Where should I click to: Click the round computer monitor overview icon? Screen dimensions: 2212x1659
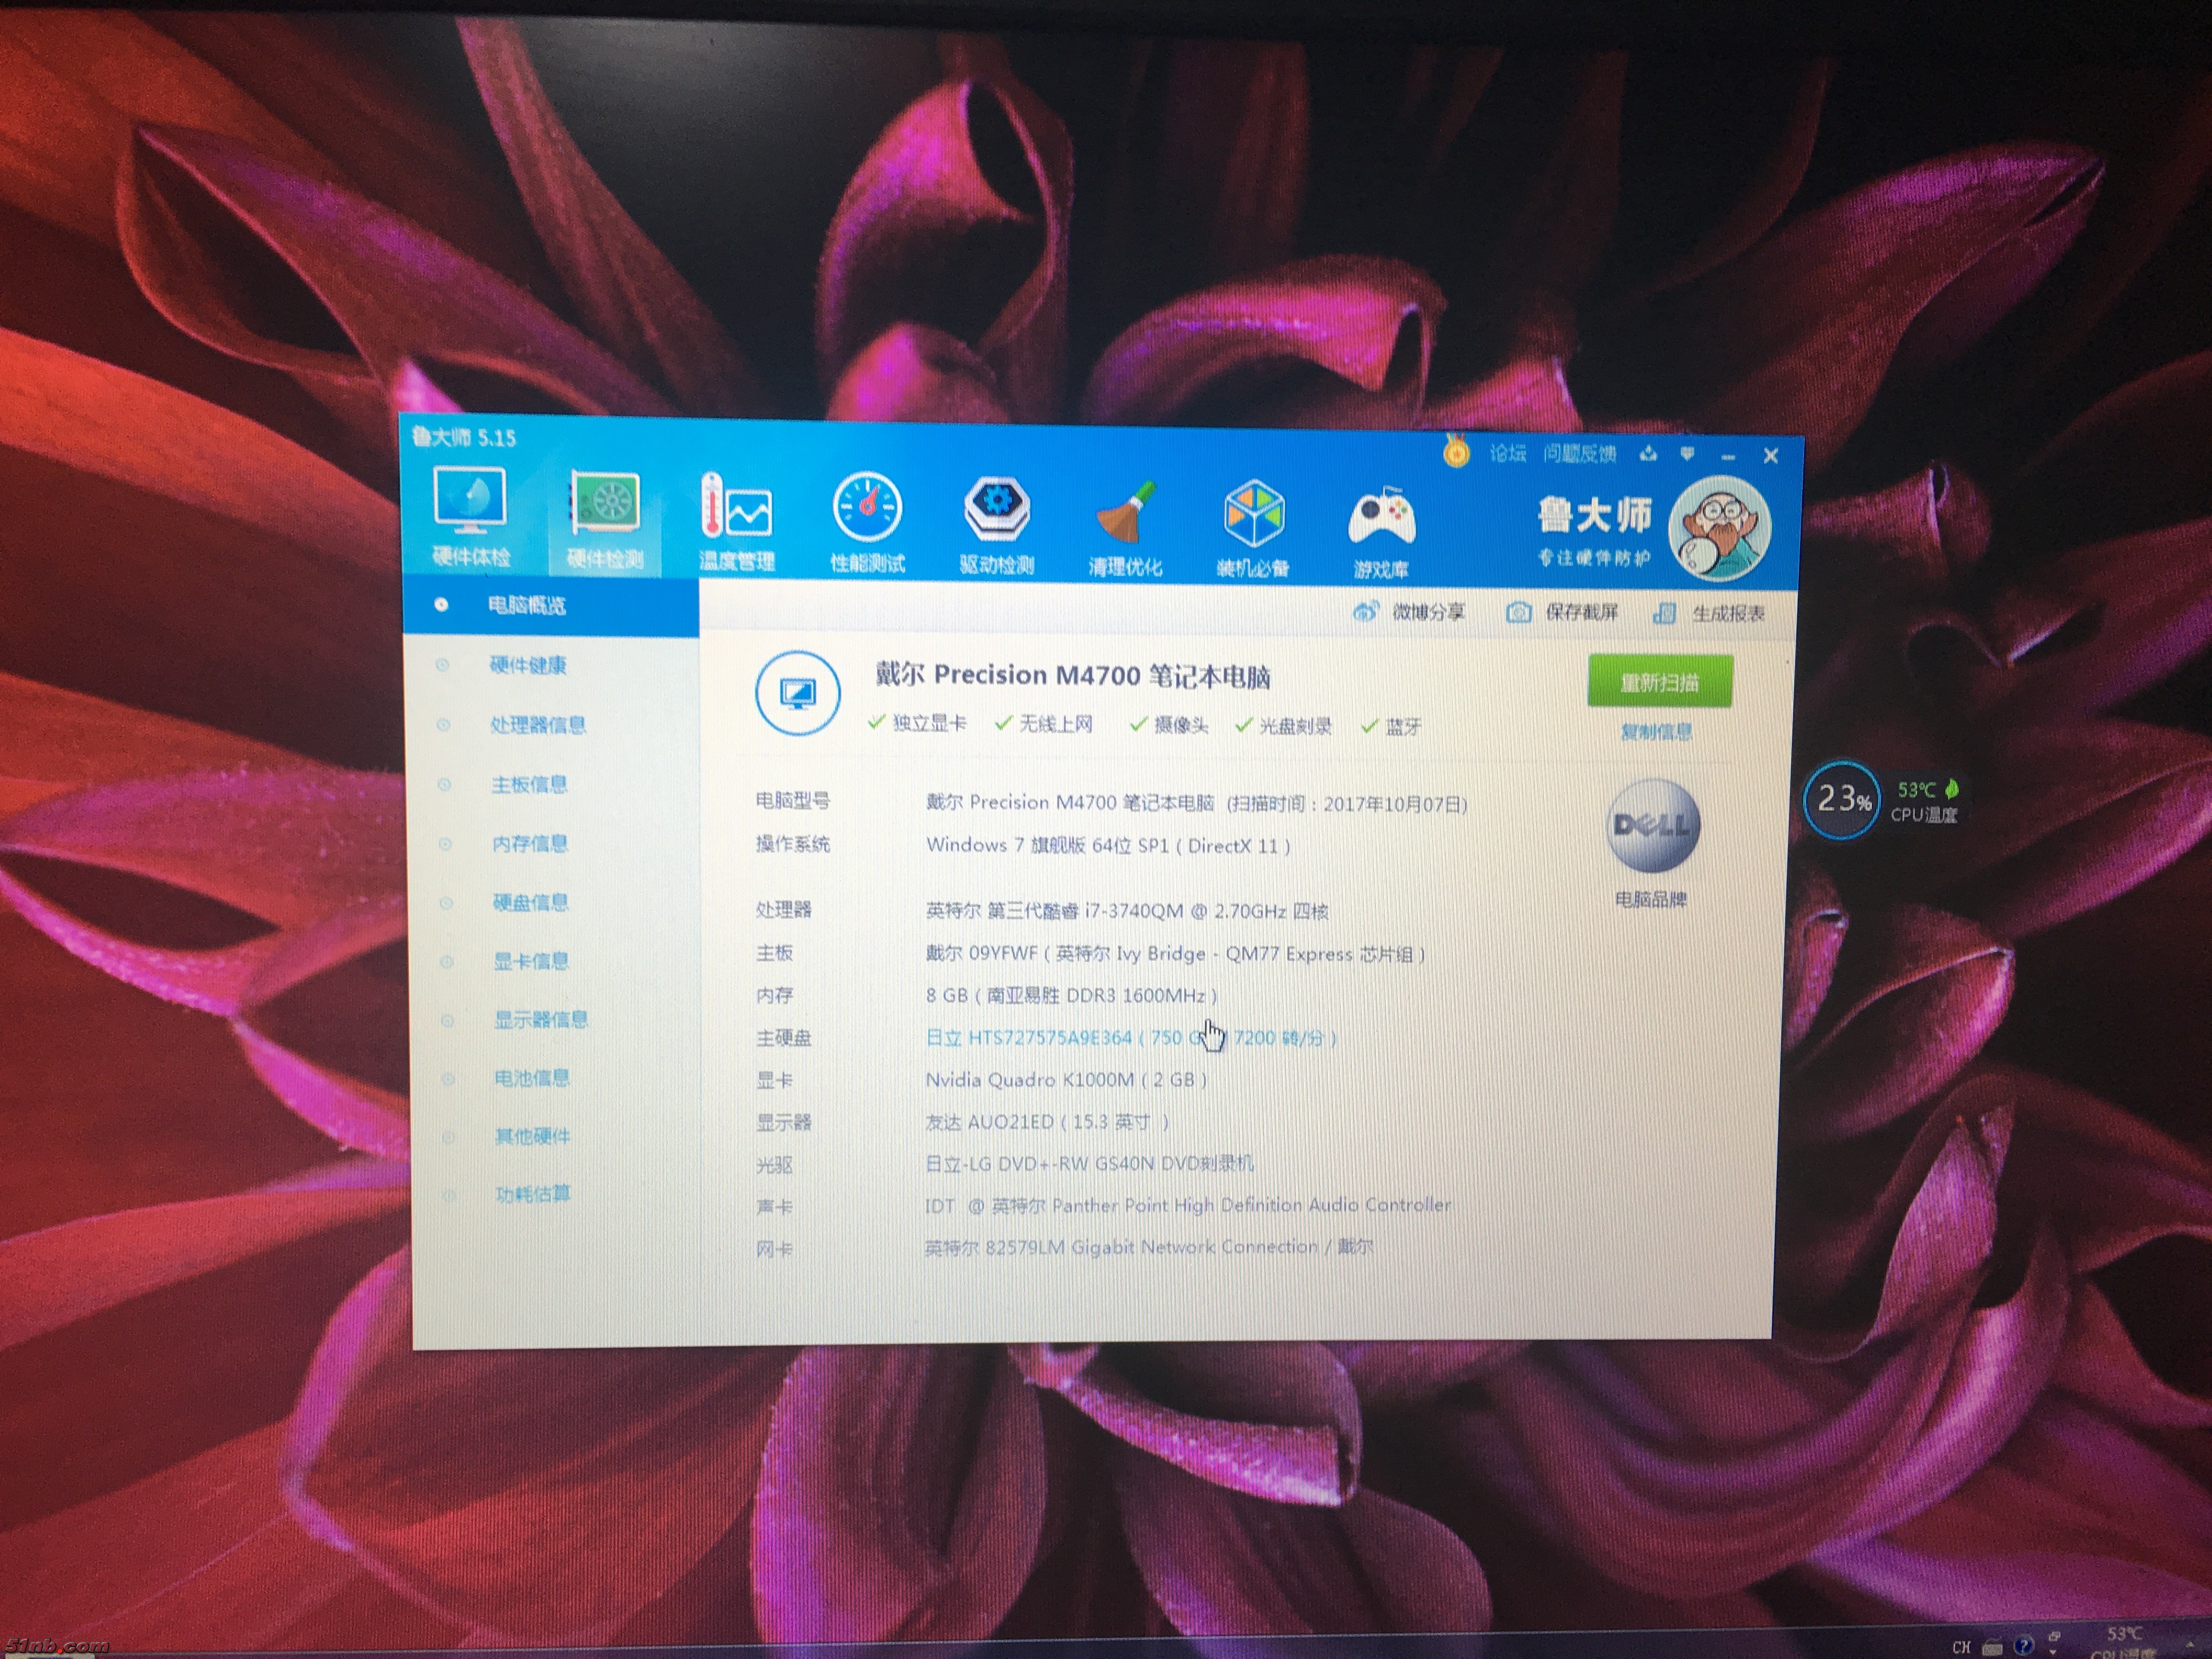[797, 692]
